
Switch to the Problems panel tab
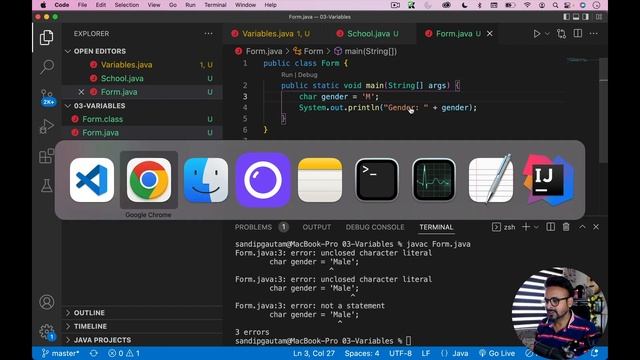253,227
